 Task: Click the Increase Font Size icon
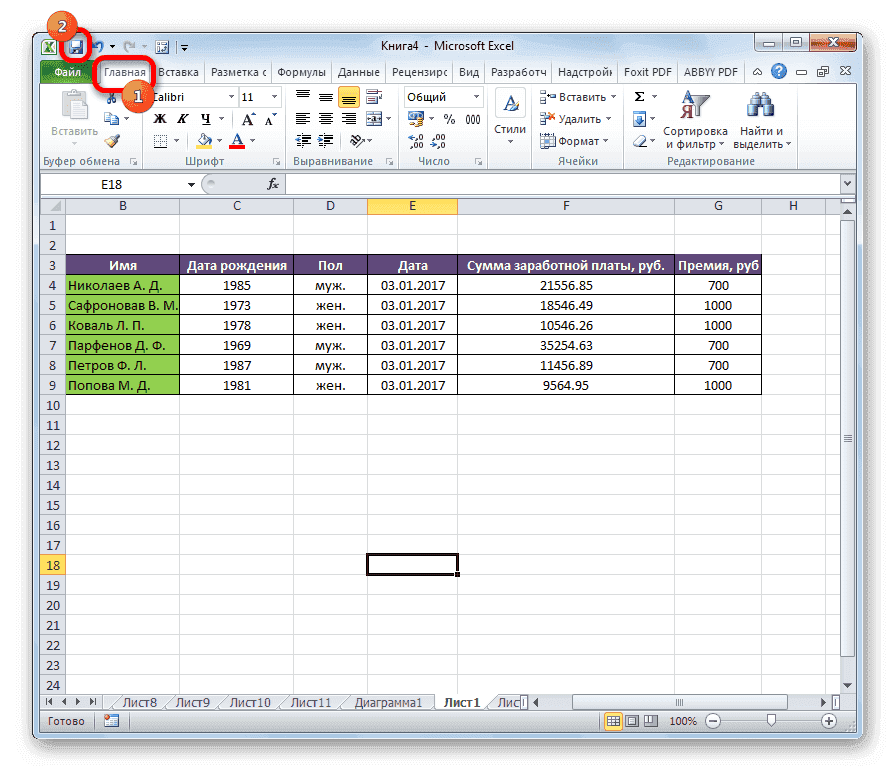tap(248, 119)
